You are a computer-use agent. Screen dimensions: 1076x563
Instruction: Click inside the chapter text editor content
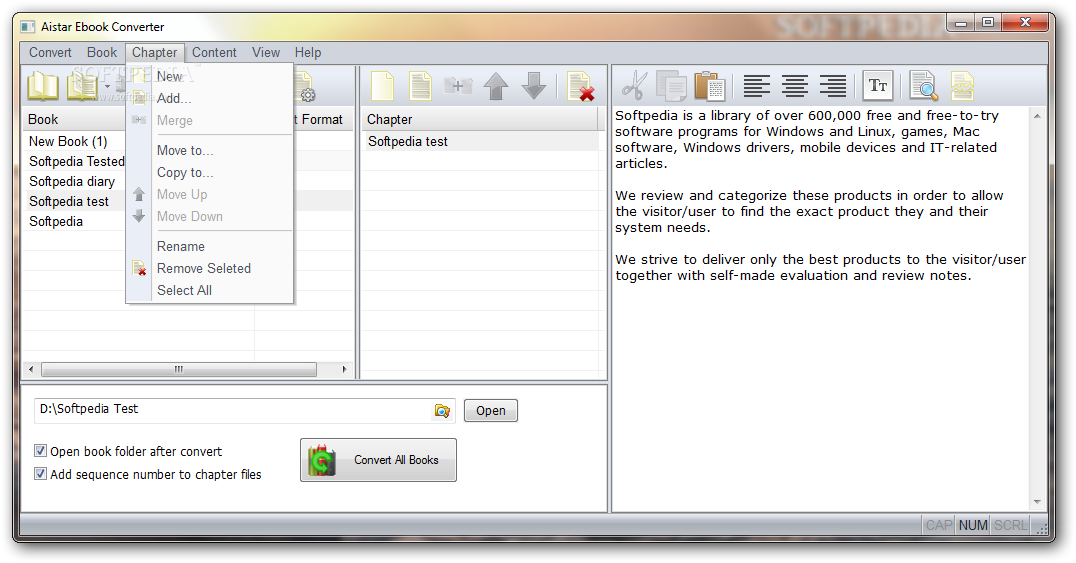pos(820,309)
